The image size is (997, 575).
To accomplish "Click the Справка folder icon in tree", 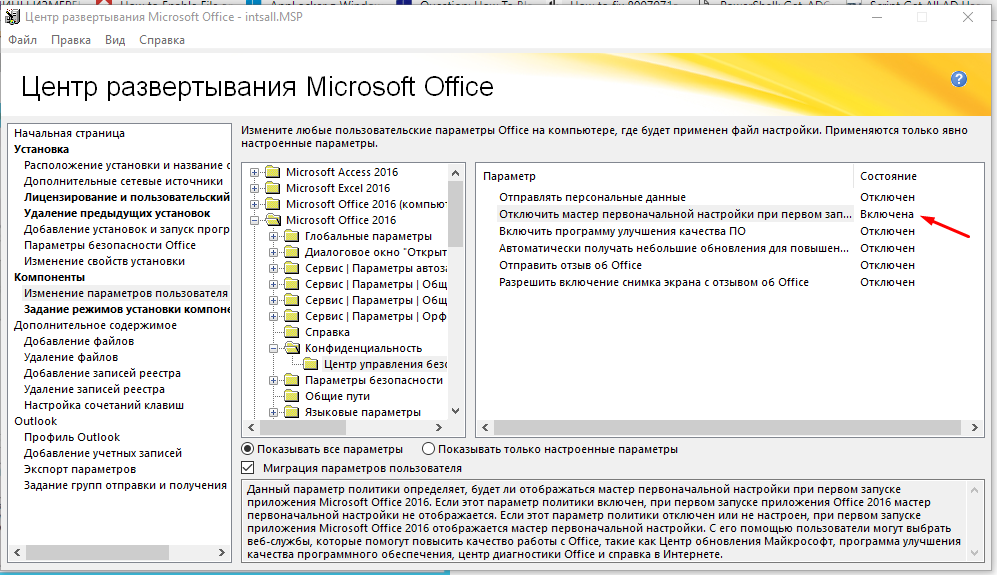I will pyautogui.click(x=292, y=332).
